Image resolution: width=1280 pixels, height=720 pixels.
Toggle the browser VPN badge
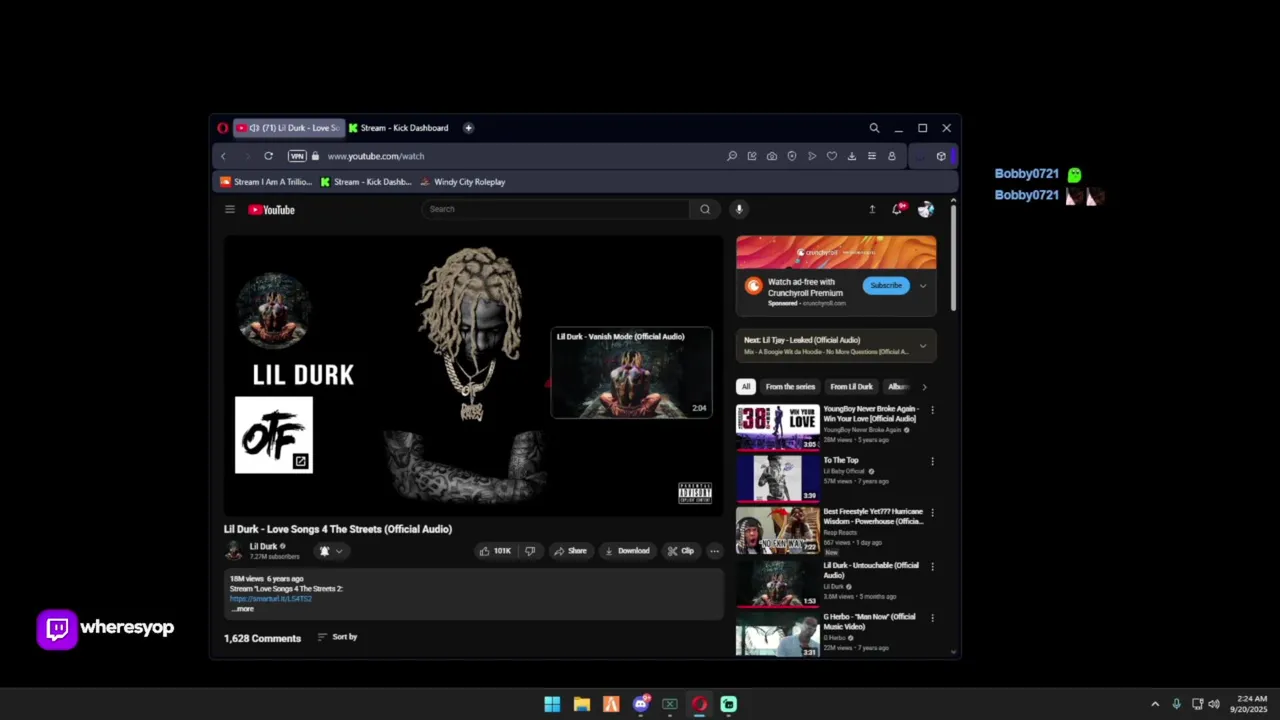pyautogui.click(x=297, y=156)
